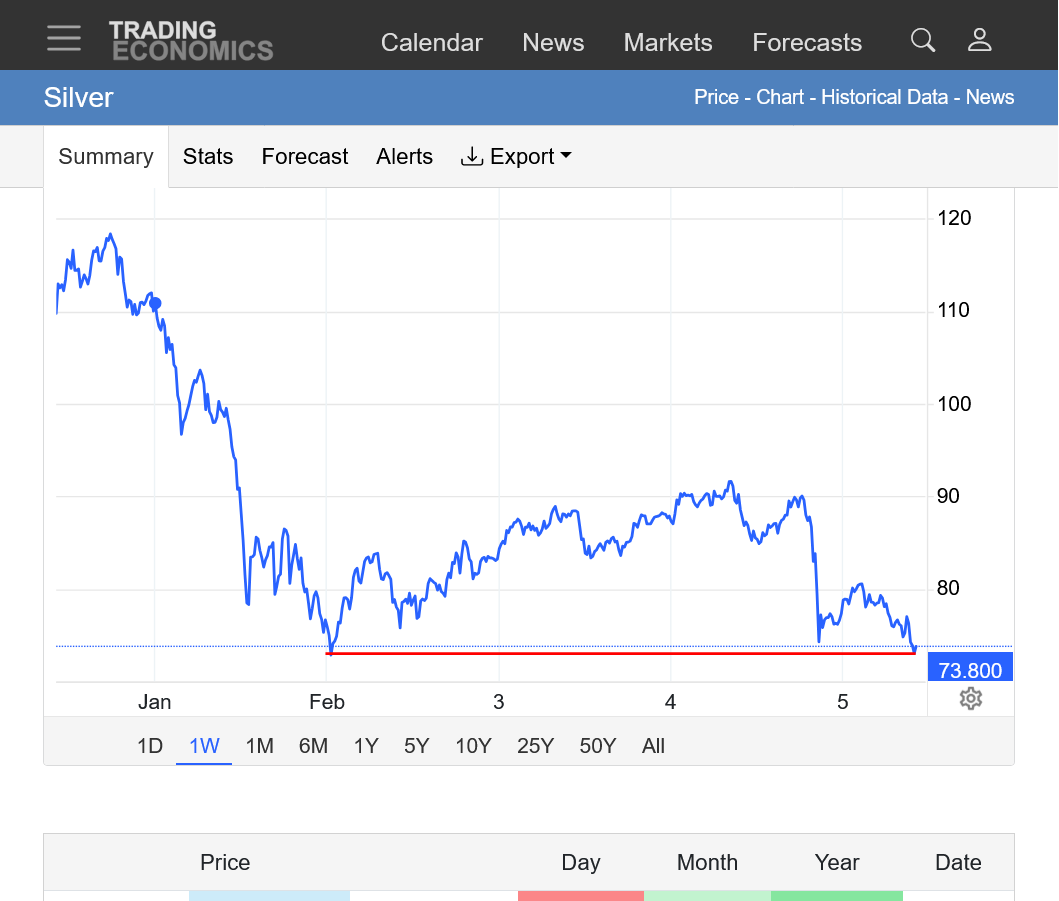Click the search magnifier icon
The image size is (1059, 901).
pyautogui.click(x=923, y=40)
